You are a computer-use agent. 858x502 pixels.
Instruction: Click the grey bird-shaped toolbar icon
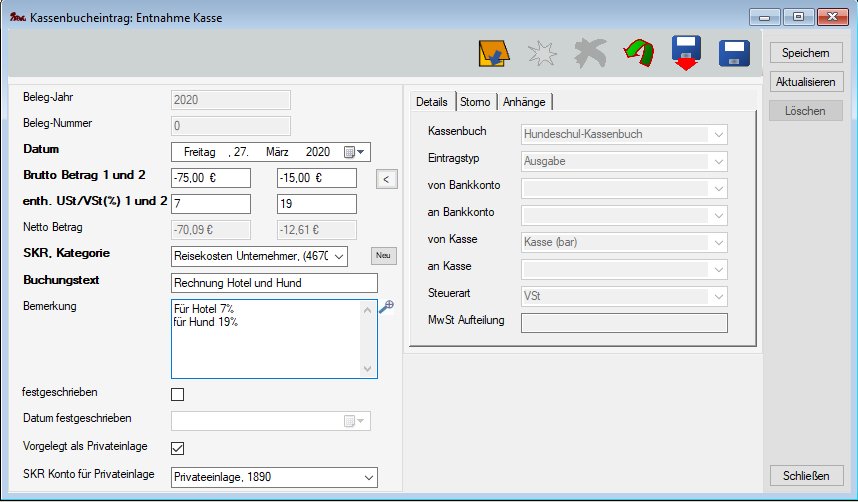coord(590,54)
